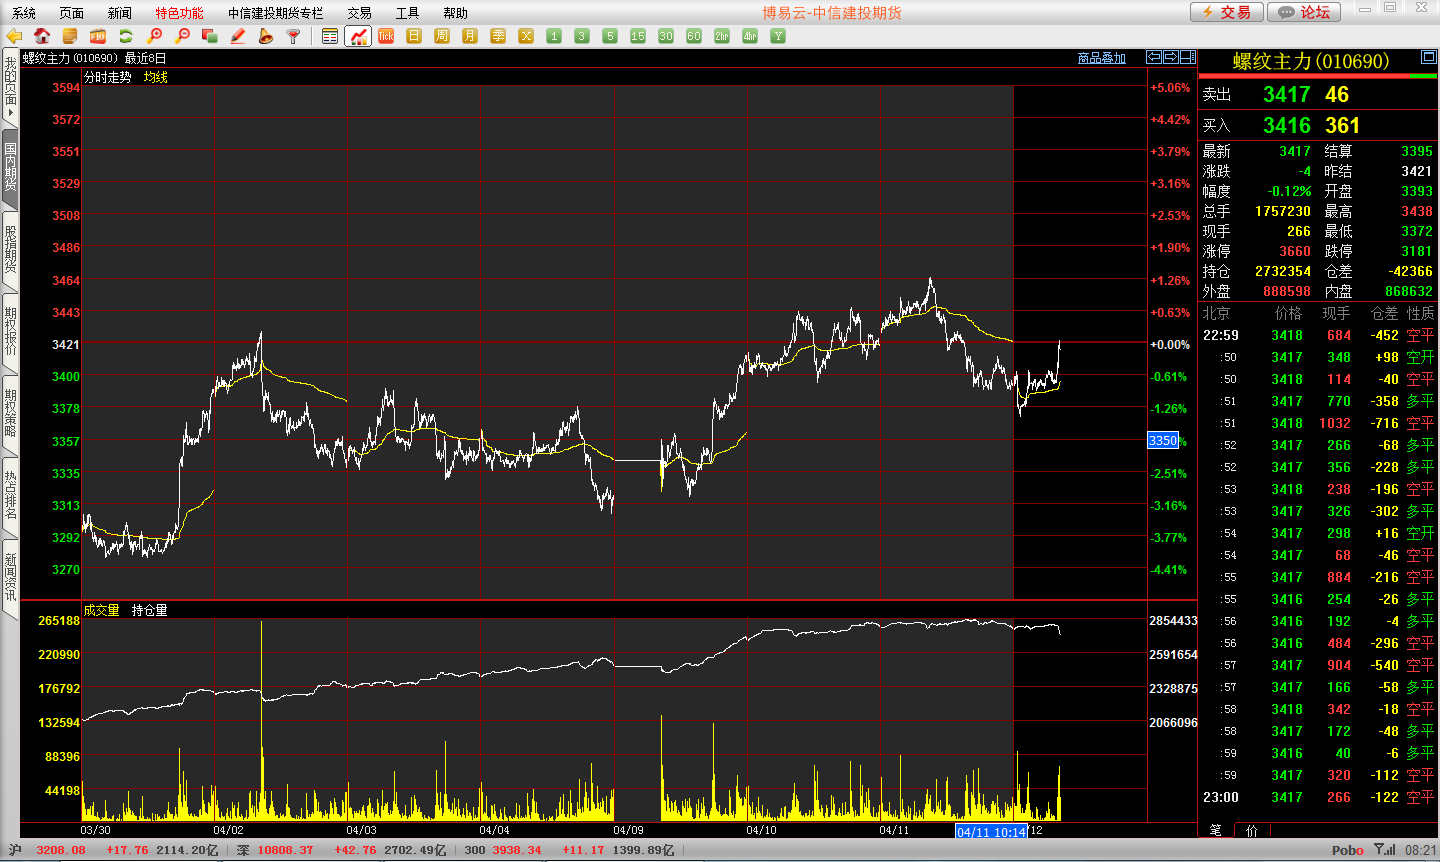Select 5-minute chart period
The width and height of the screenshot is (1440, 862).
(610, 36)
